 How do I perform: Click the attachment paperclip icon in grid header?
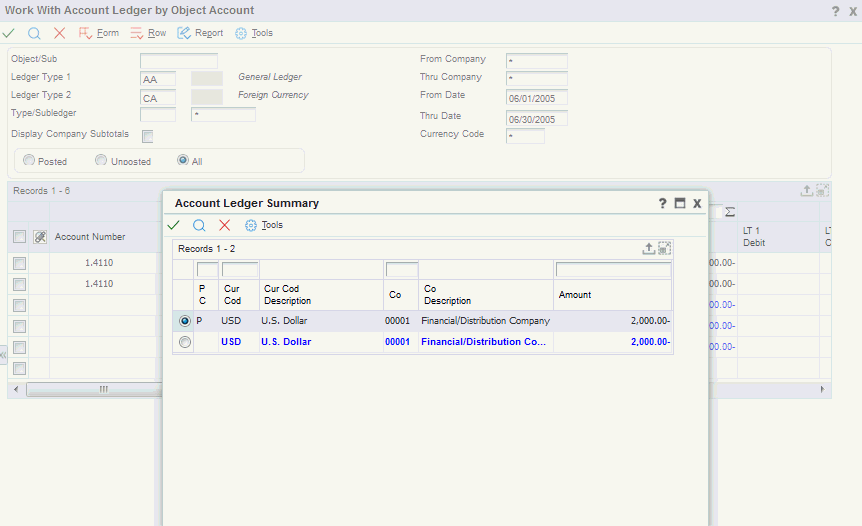tap(40, 237)
